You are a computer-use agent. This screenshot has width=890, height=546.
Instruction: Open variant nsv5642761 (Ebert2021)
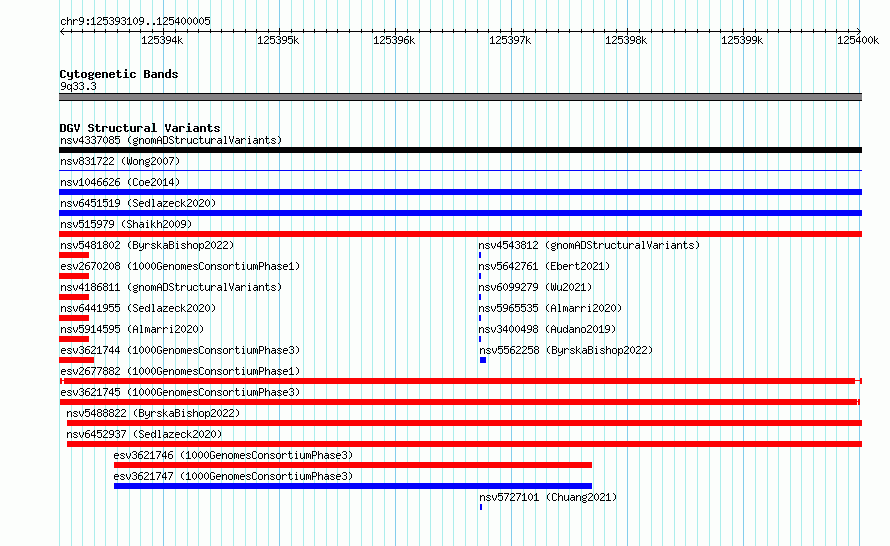coord(544,266)
